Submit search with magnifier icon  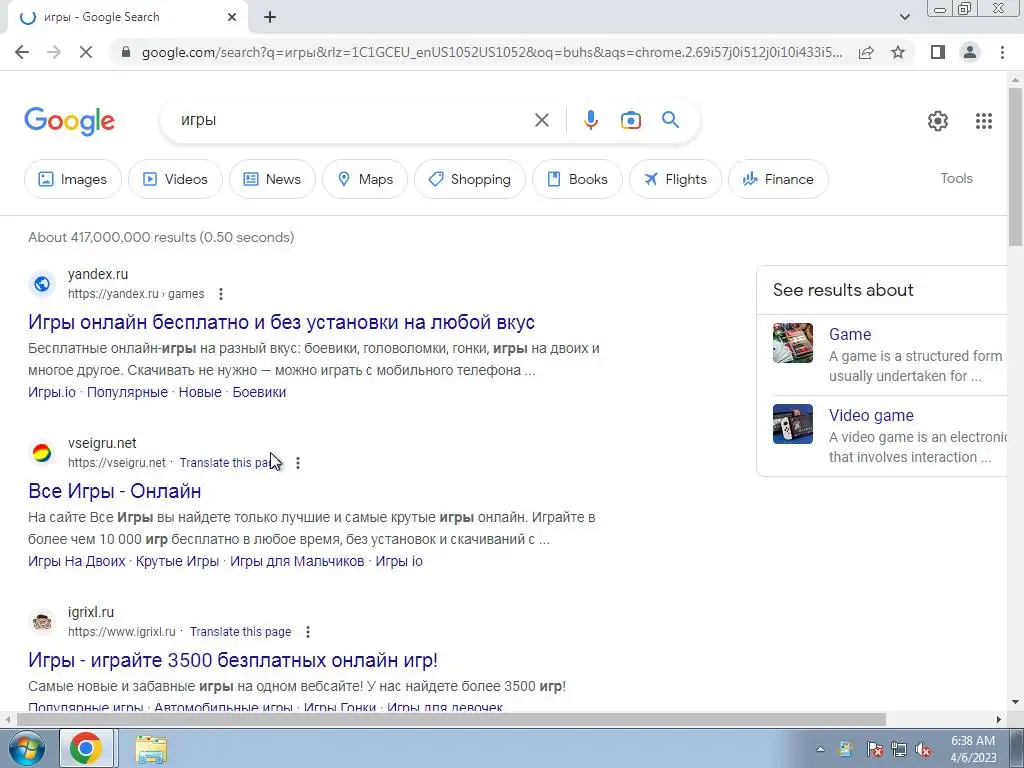pyautogui.click(x=670, y=120)
